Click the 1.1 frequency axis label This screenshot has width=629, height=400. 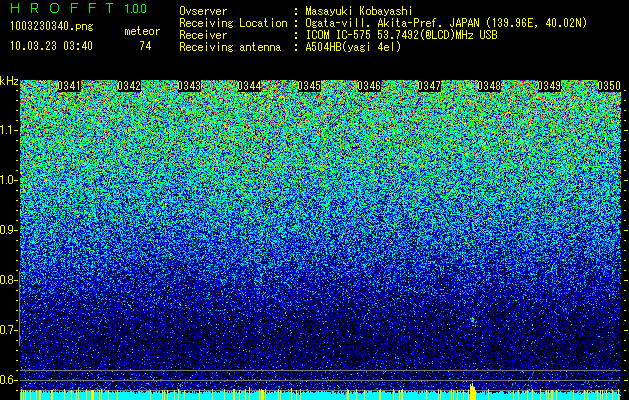(8, 130)
